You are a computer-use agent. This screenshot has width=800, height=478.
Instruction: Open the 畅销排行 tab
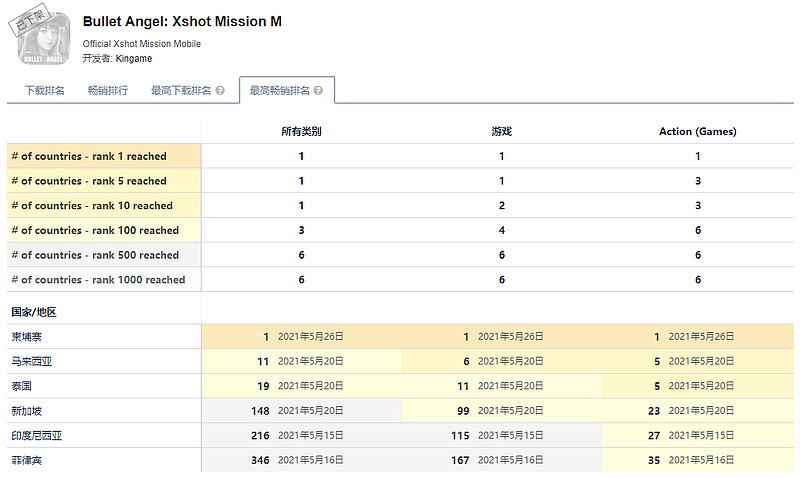107,91
